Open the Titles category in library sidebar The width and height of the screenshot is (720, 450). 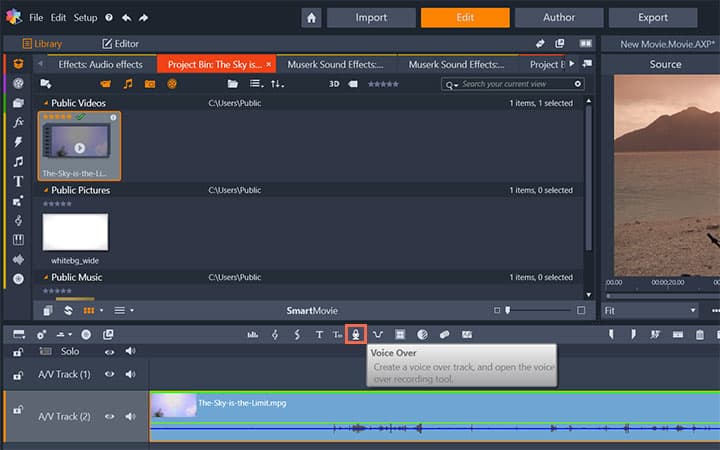(x=18, y=181)
